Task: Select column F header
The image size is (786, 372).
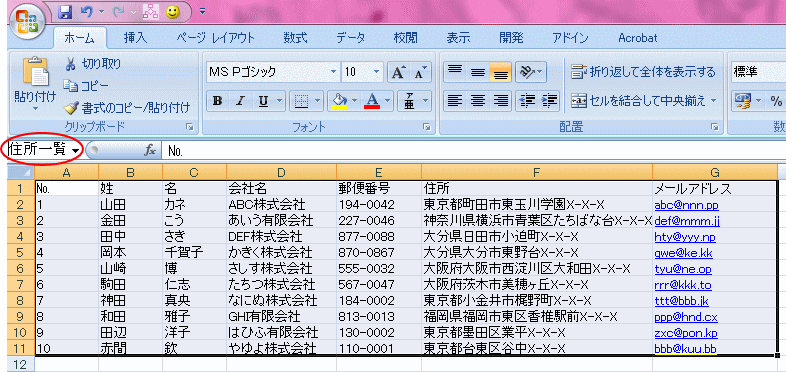Action: click(x=537, y=173)
